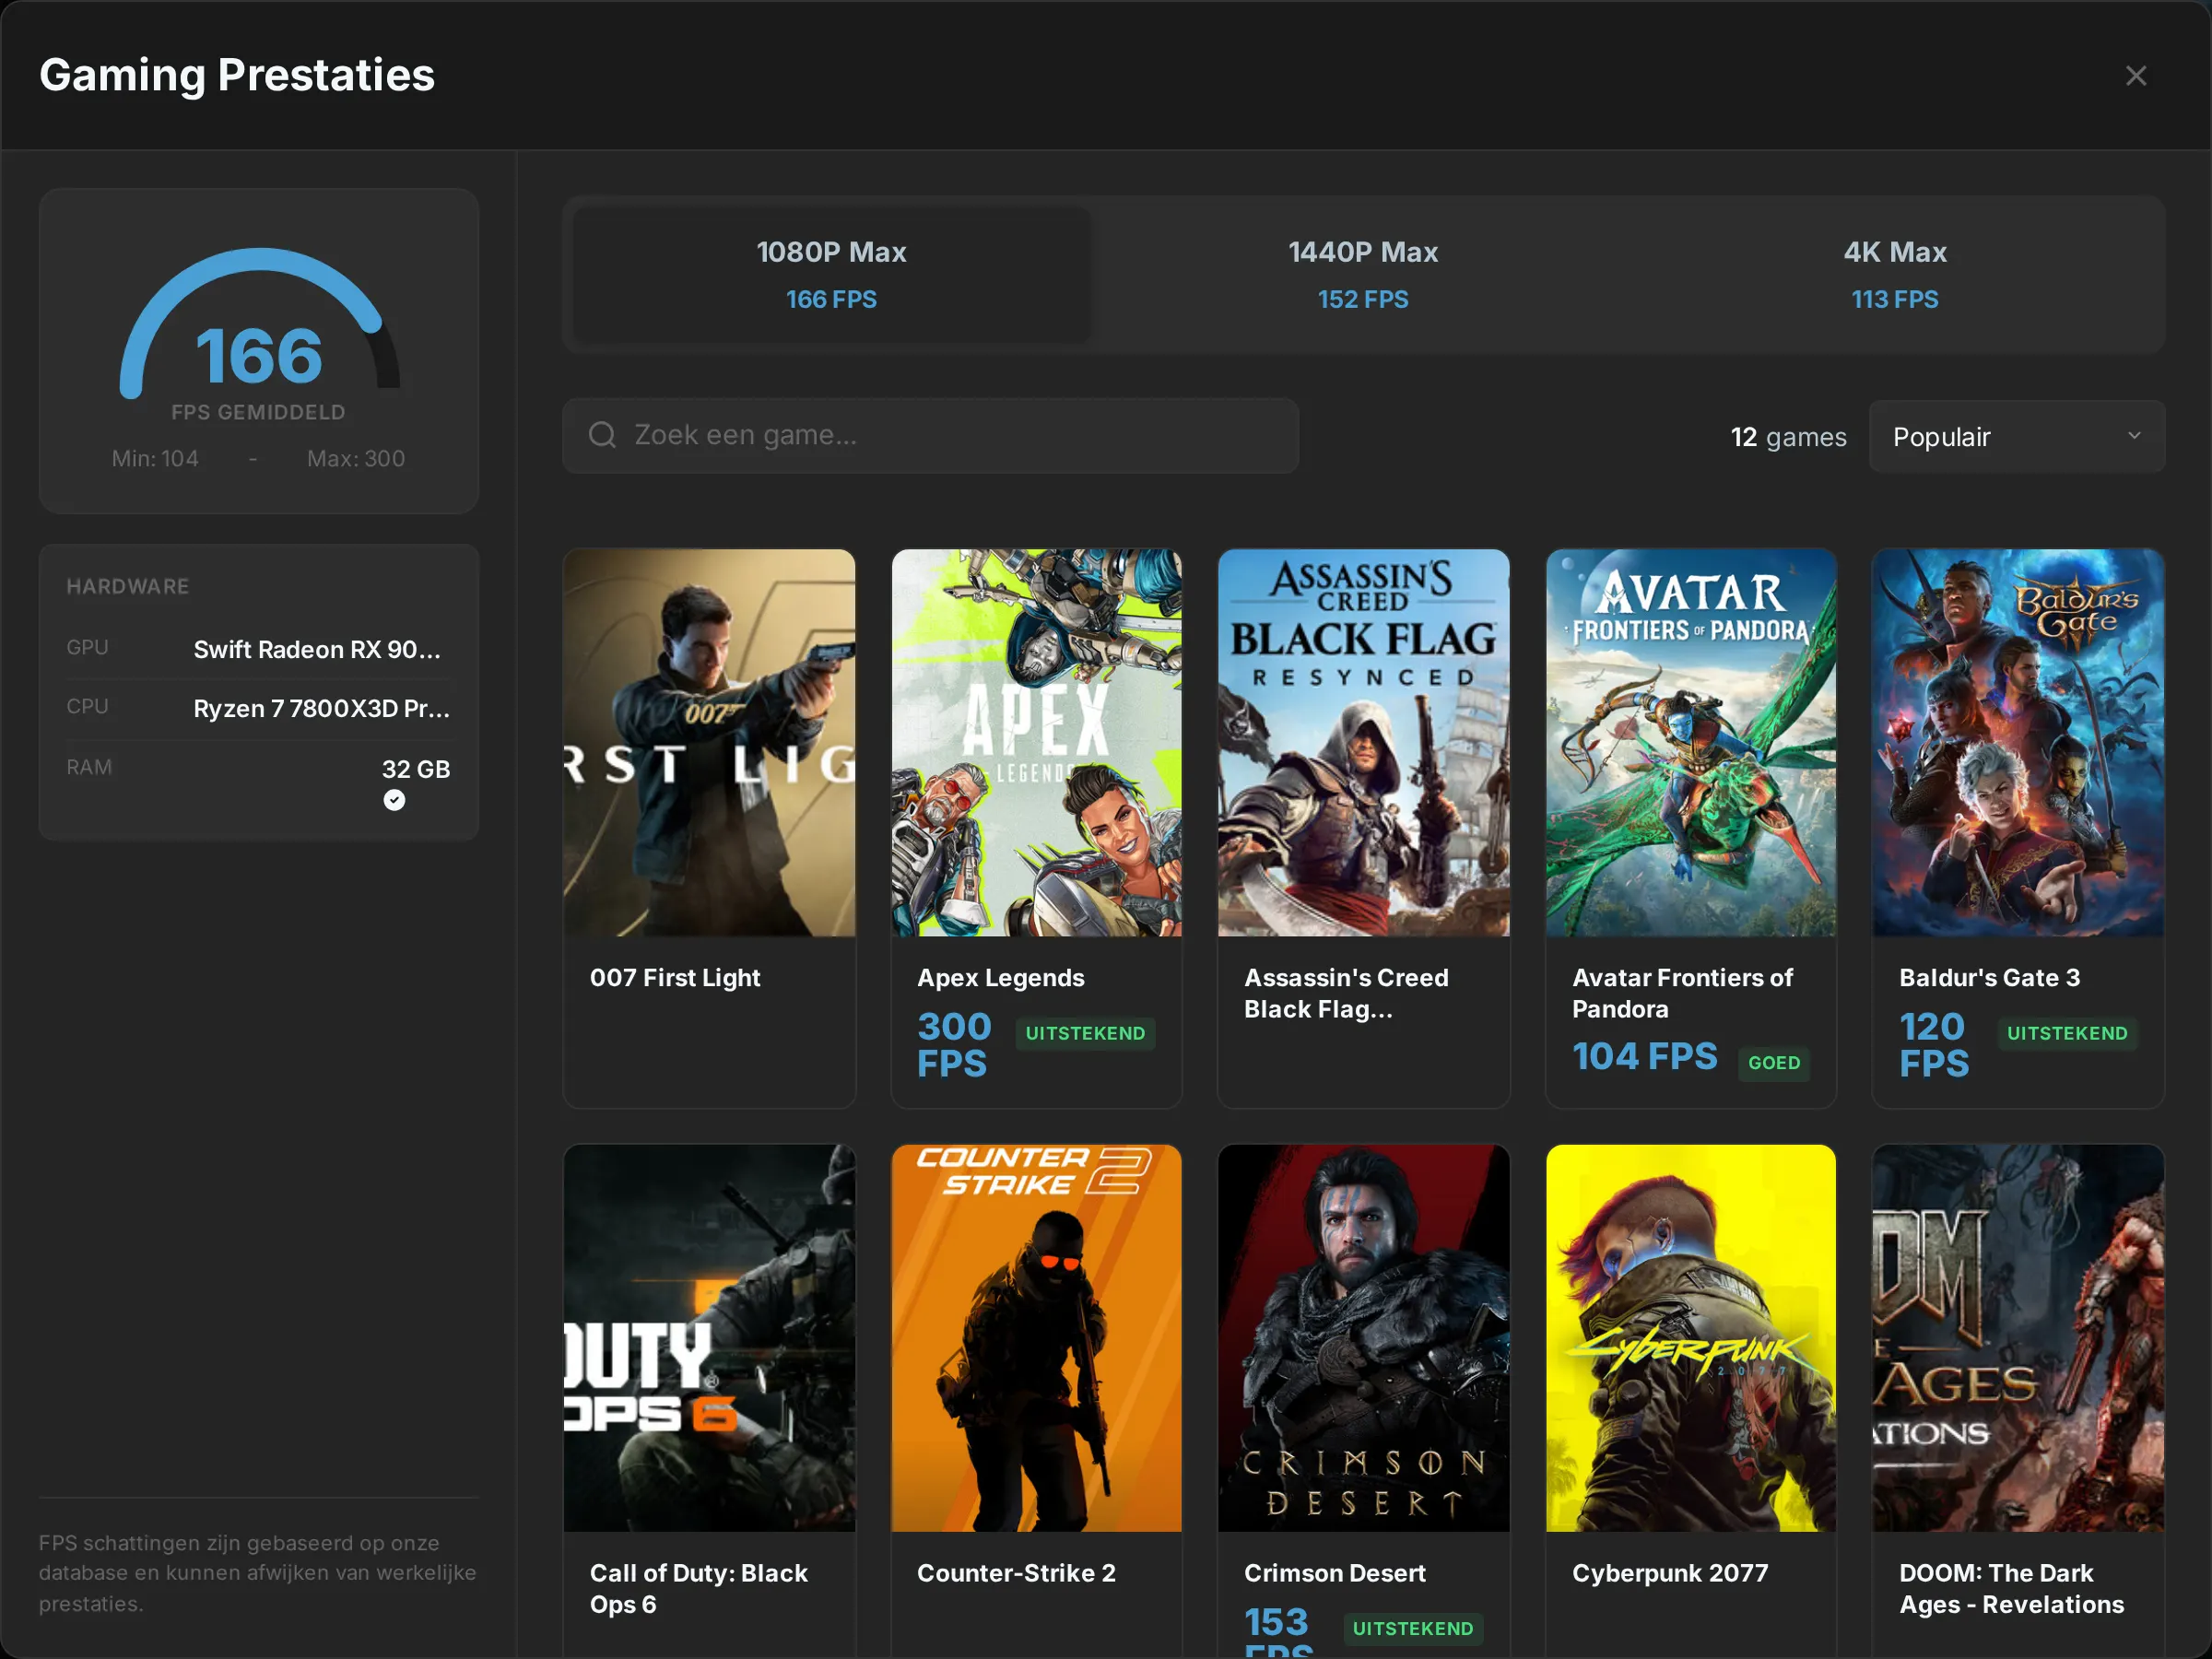Click the RAM checkmark icon

[x=394, y=800]
